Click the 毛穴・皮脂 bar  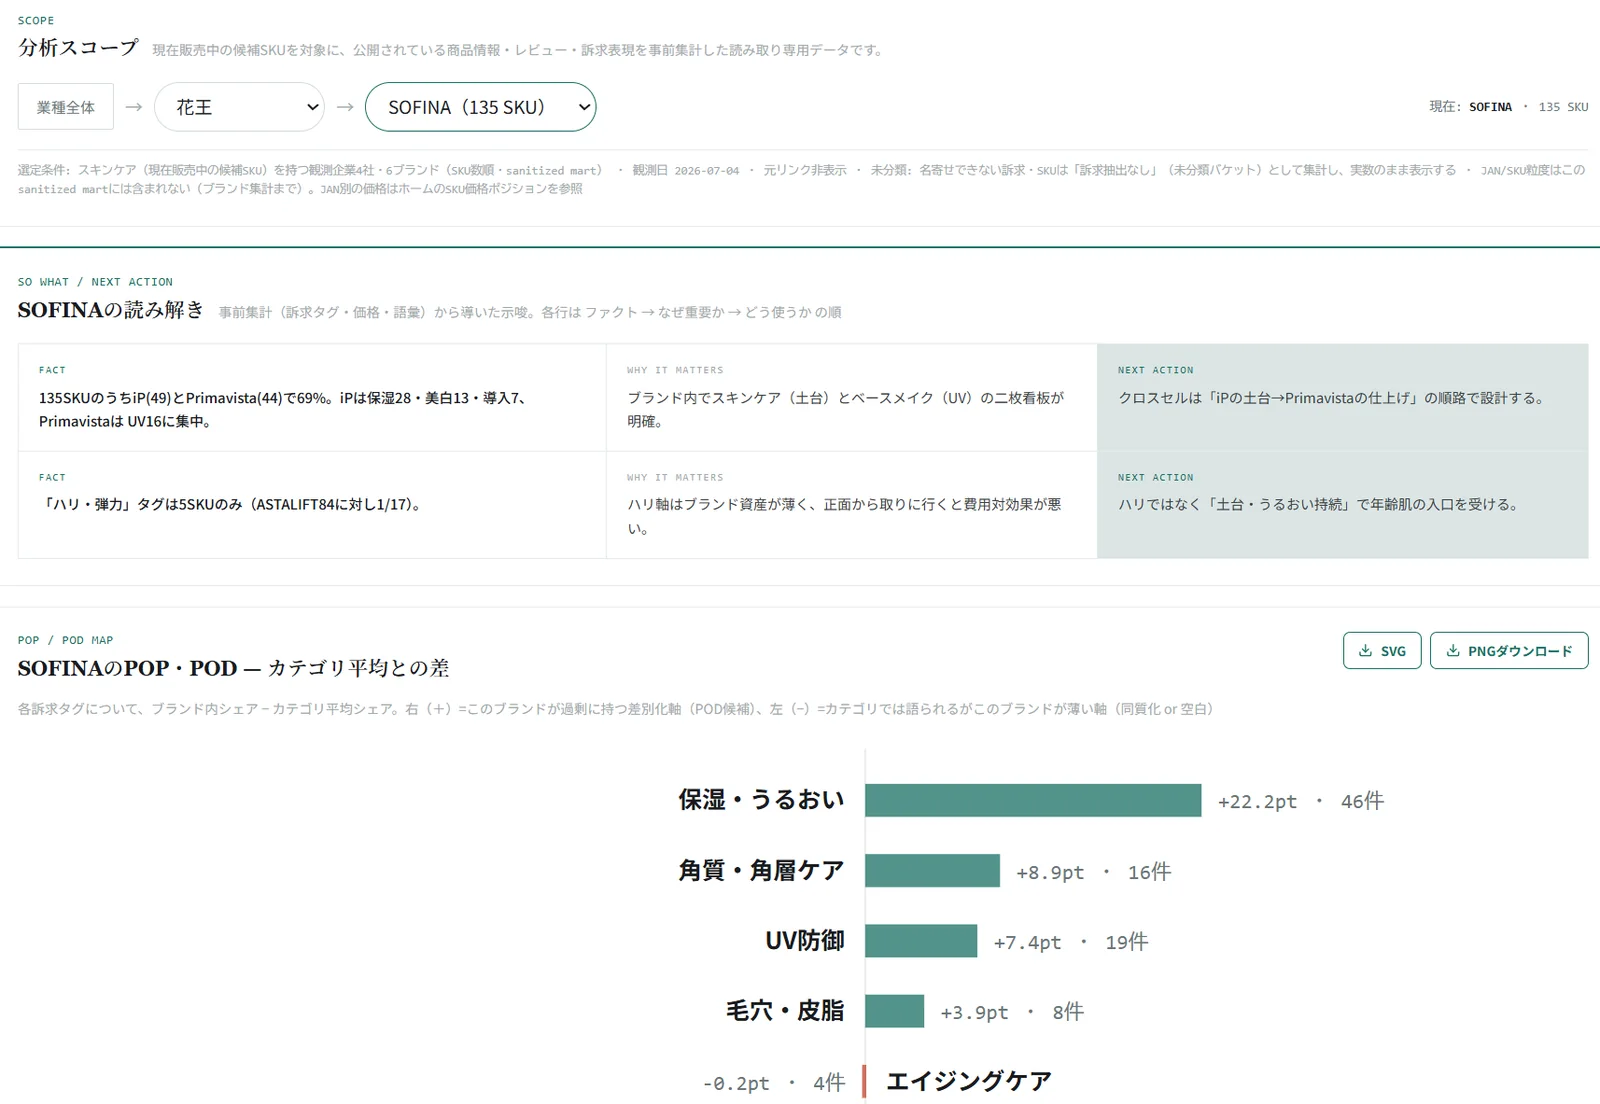point(894,1011)
